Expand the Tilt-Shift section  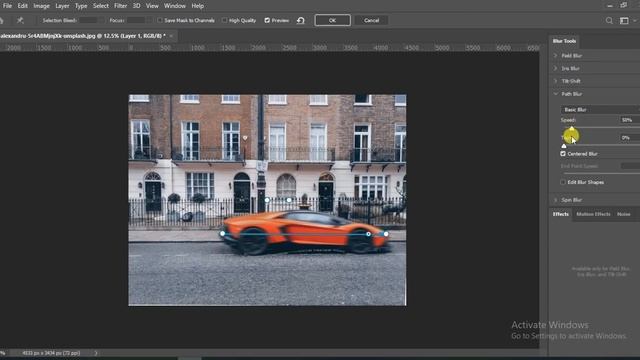[556, 81]
